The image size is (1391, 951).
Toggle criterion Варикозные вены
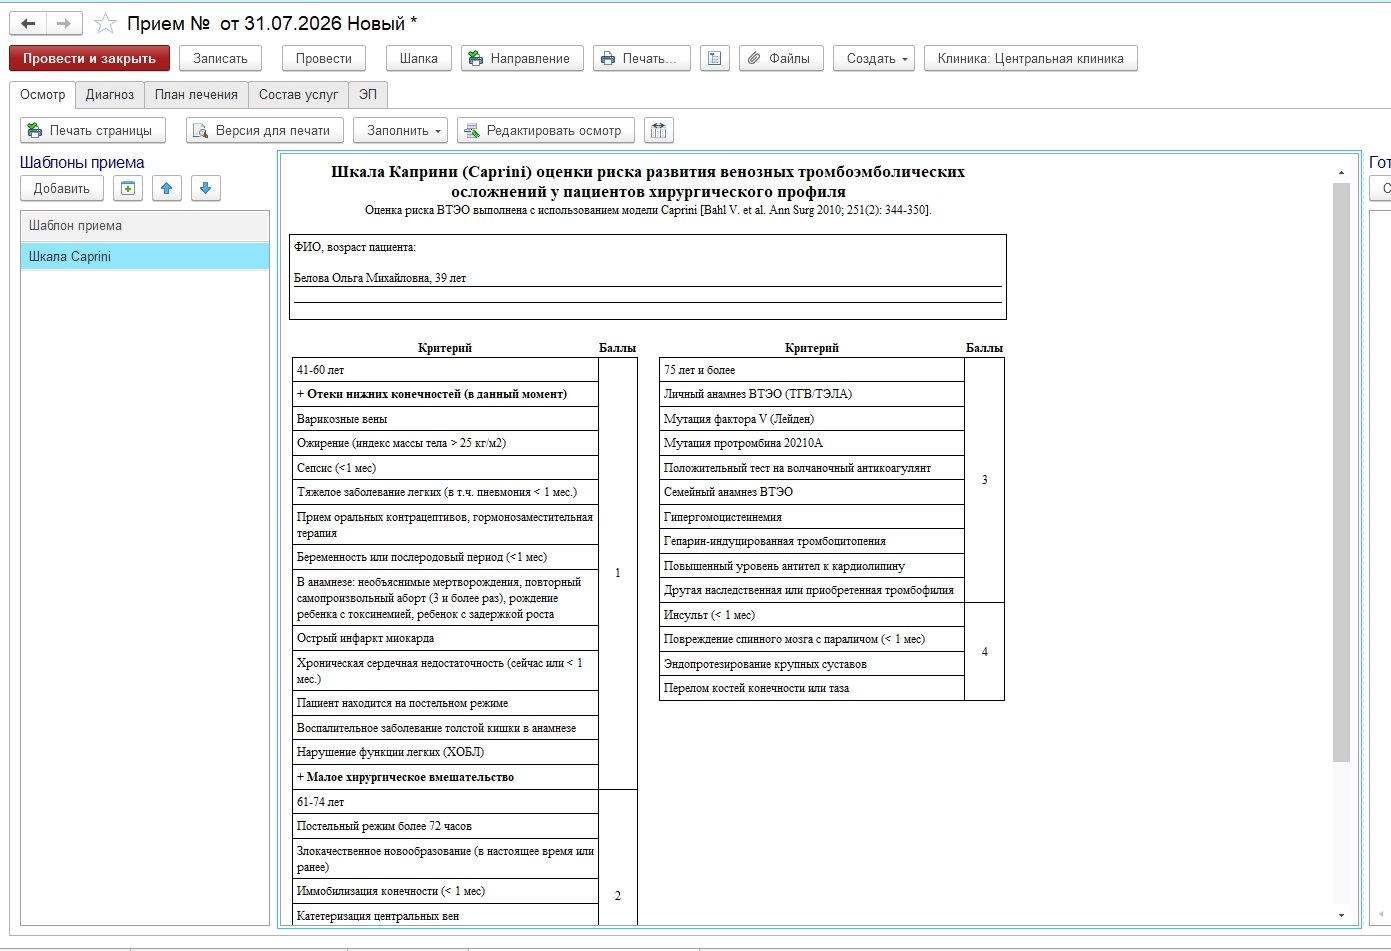[x=445, y=419]
